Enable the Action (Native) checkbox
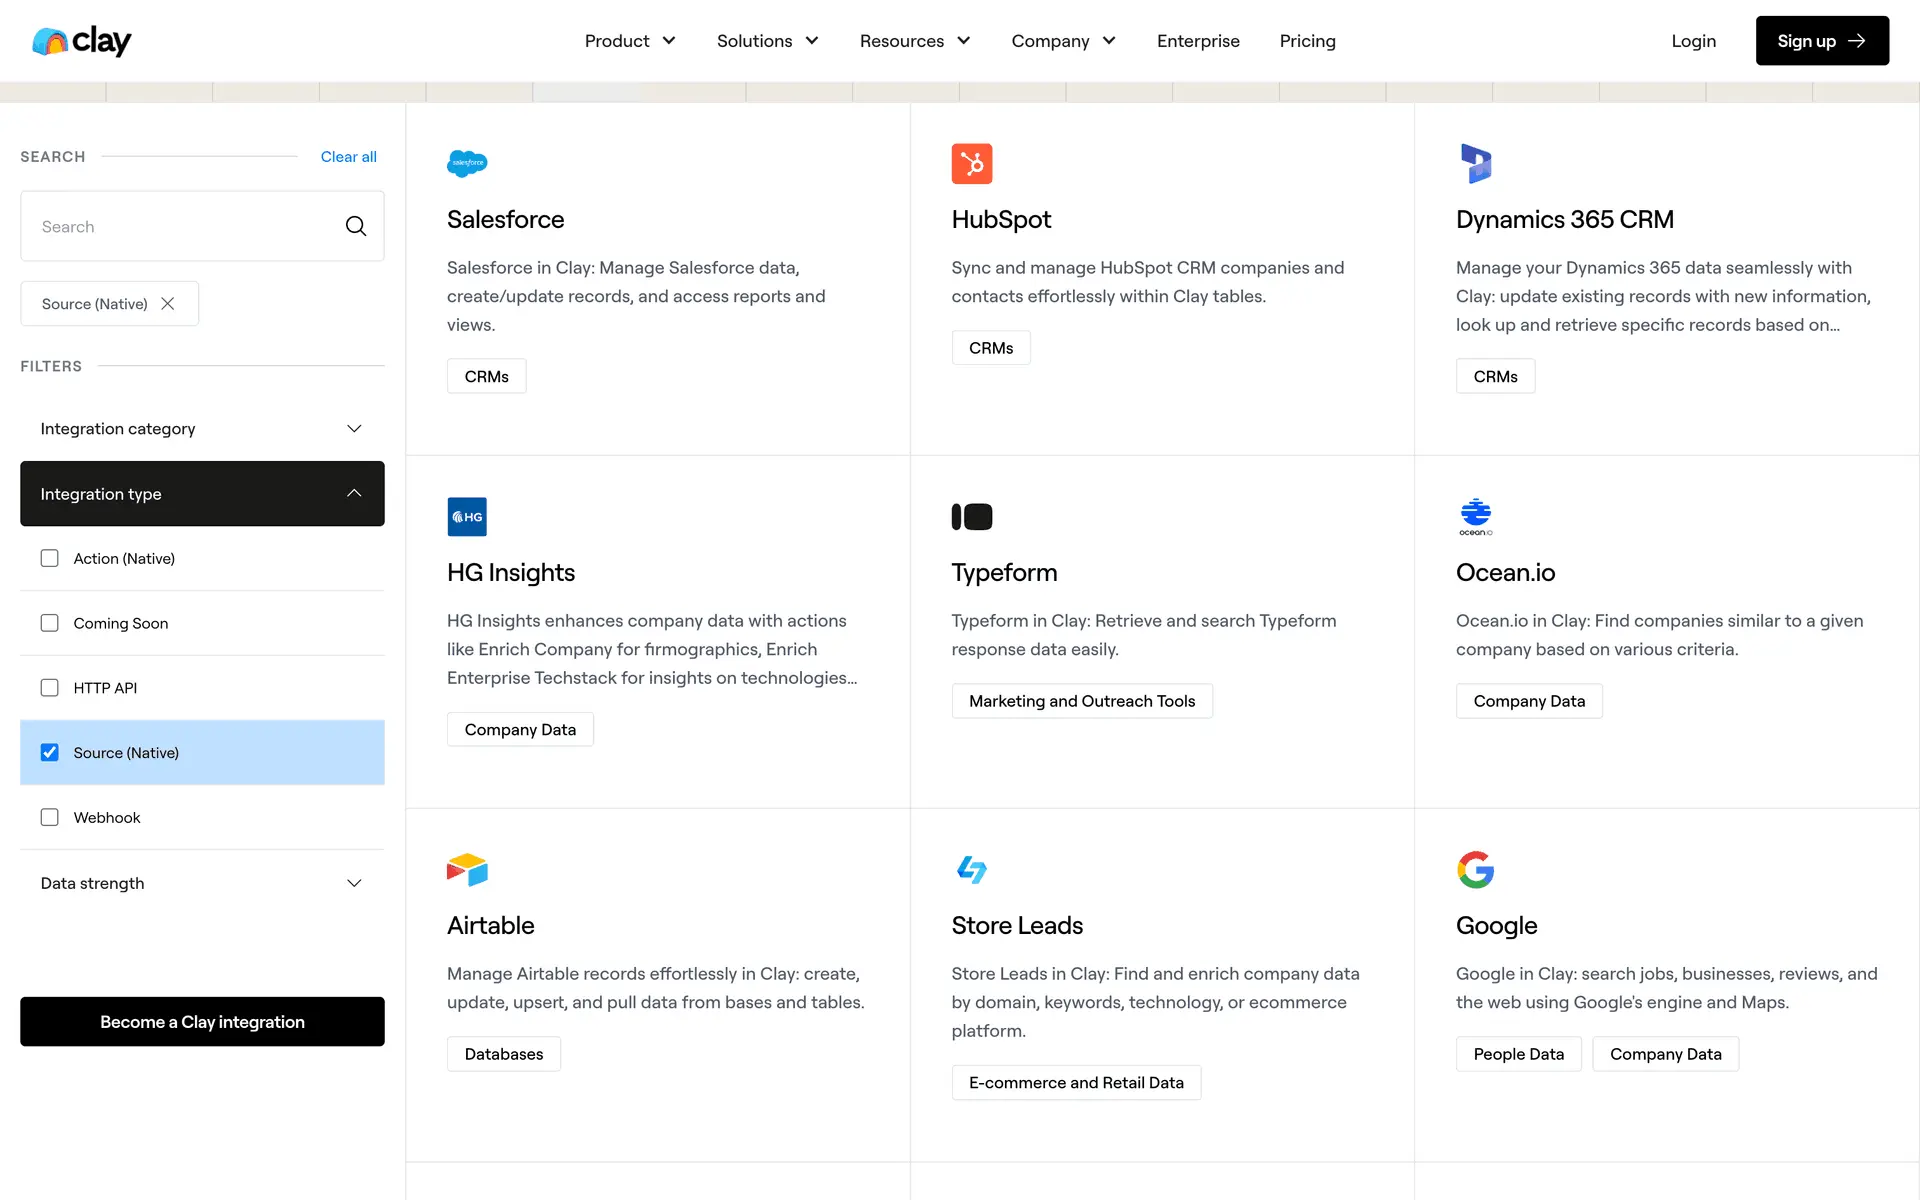 [x=50, y=558]
